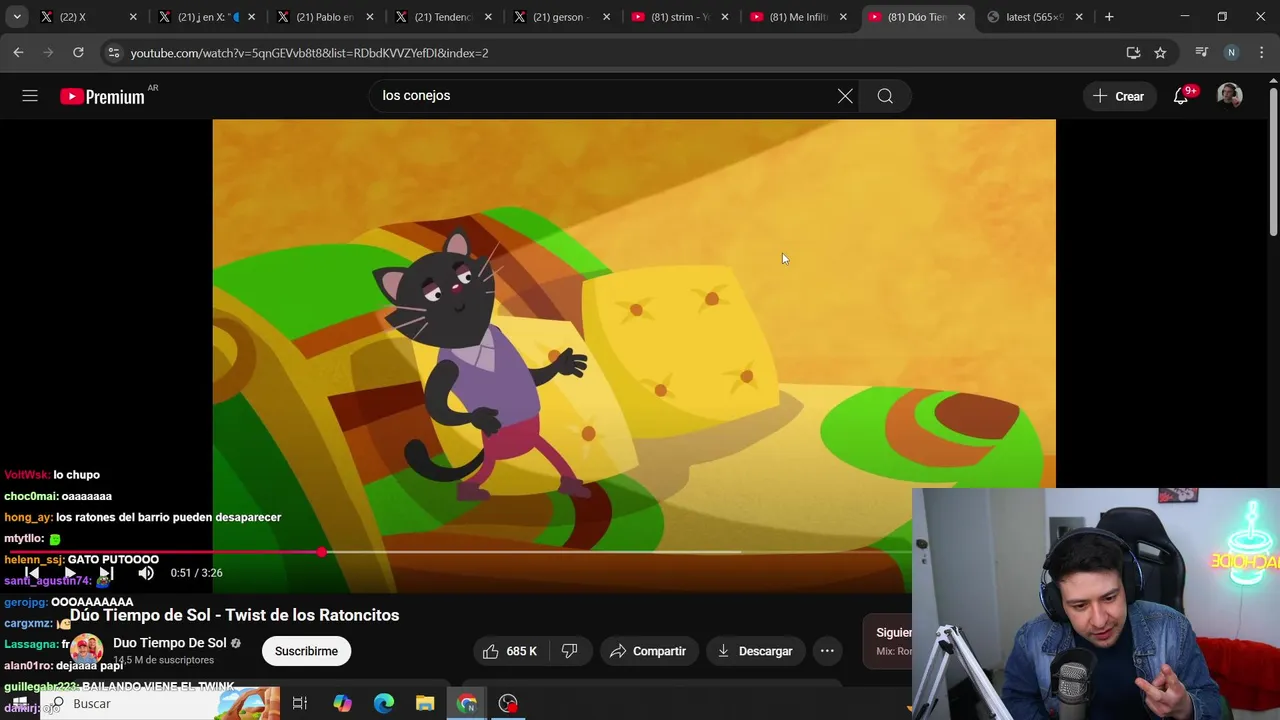Open more actions three-dot button
Viewport: 1280px width, 720px height.
coord(827,651)
